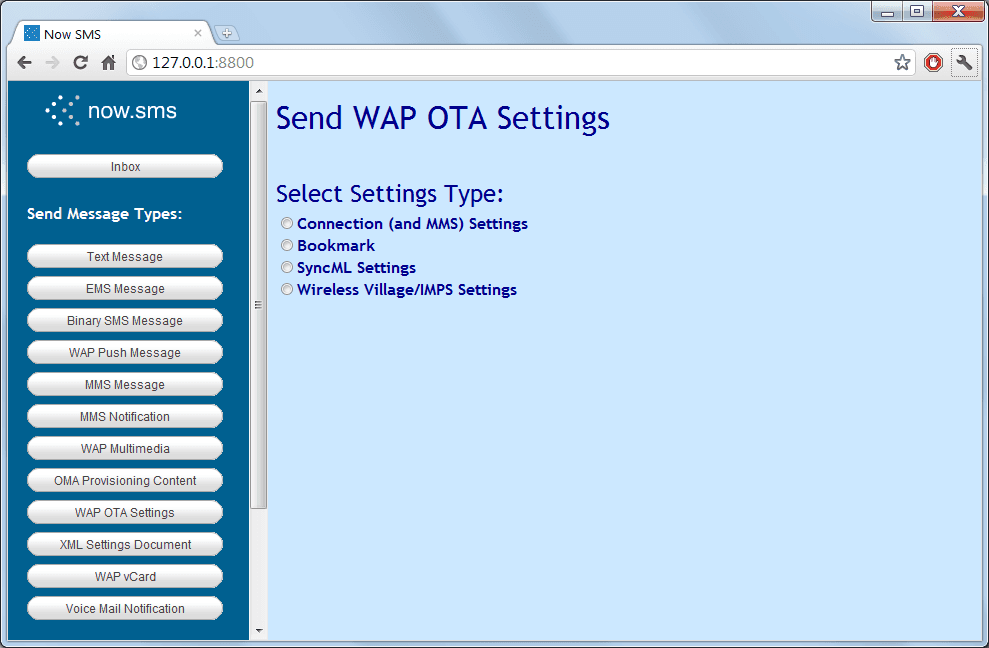
Task: Close the Now SMS tab
Action: tap(197, 33)
